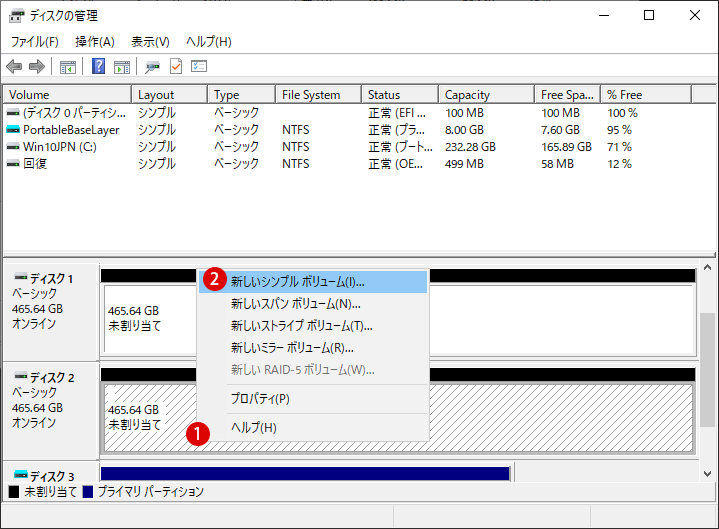Select the ディスク 3 disk label
Screen dimensions: 719x529
click(51, 476)
